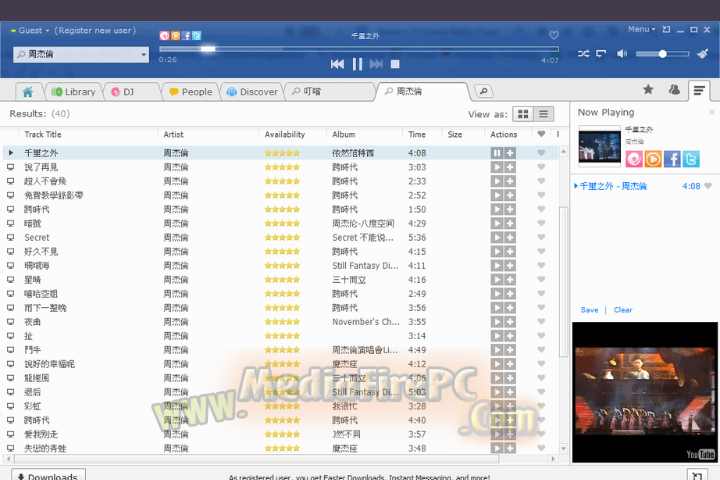
Task: Stop playback
Action: coord(395,64)
